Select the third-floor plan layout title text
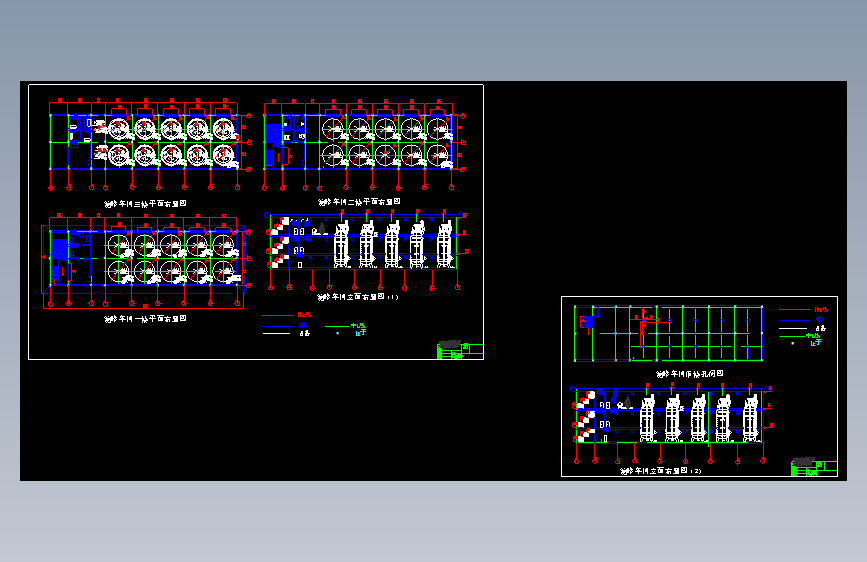 145,204
